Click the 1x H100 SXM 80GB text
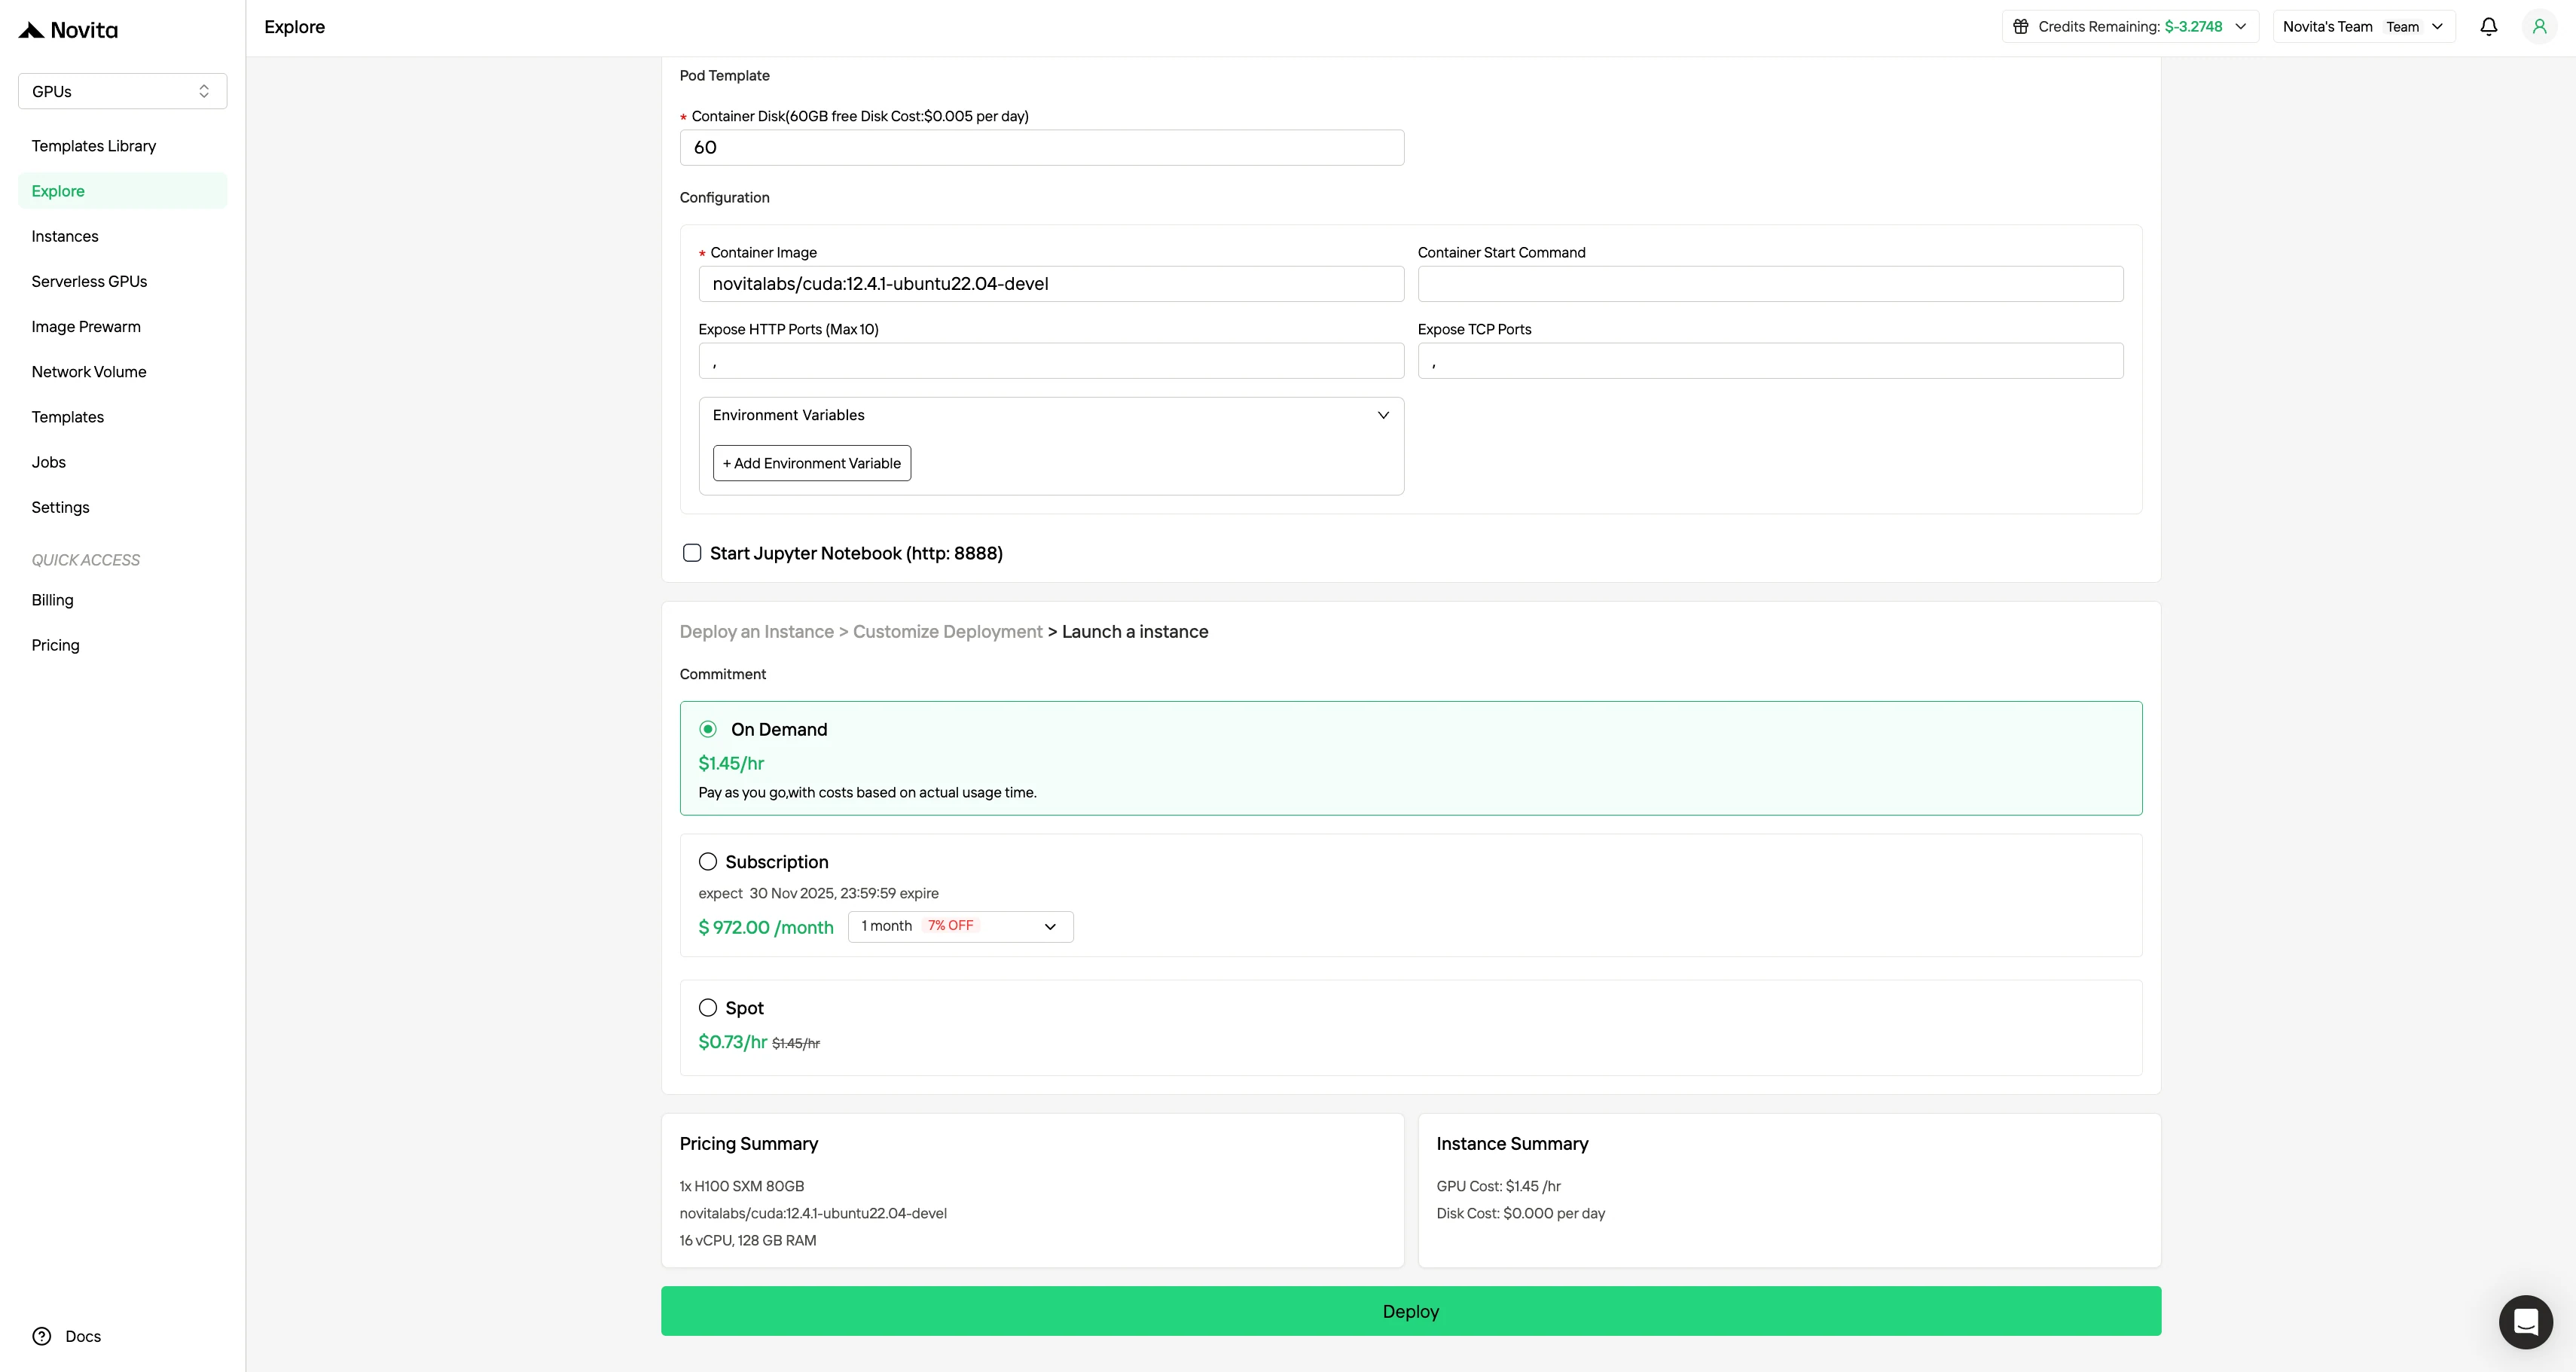 tap(742, 1186)
